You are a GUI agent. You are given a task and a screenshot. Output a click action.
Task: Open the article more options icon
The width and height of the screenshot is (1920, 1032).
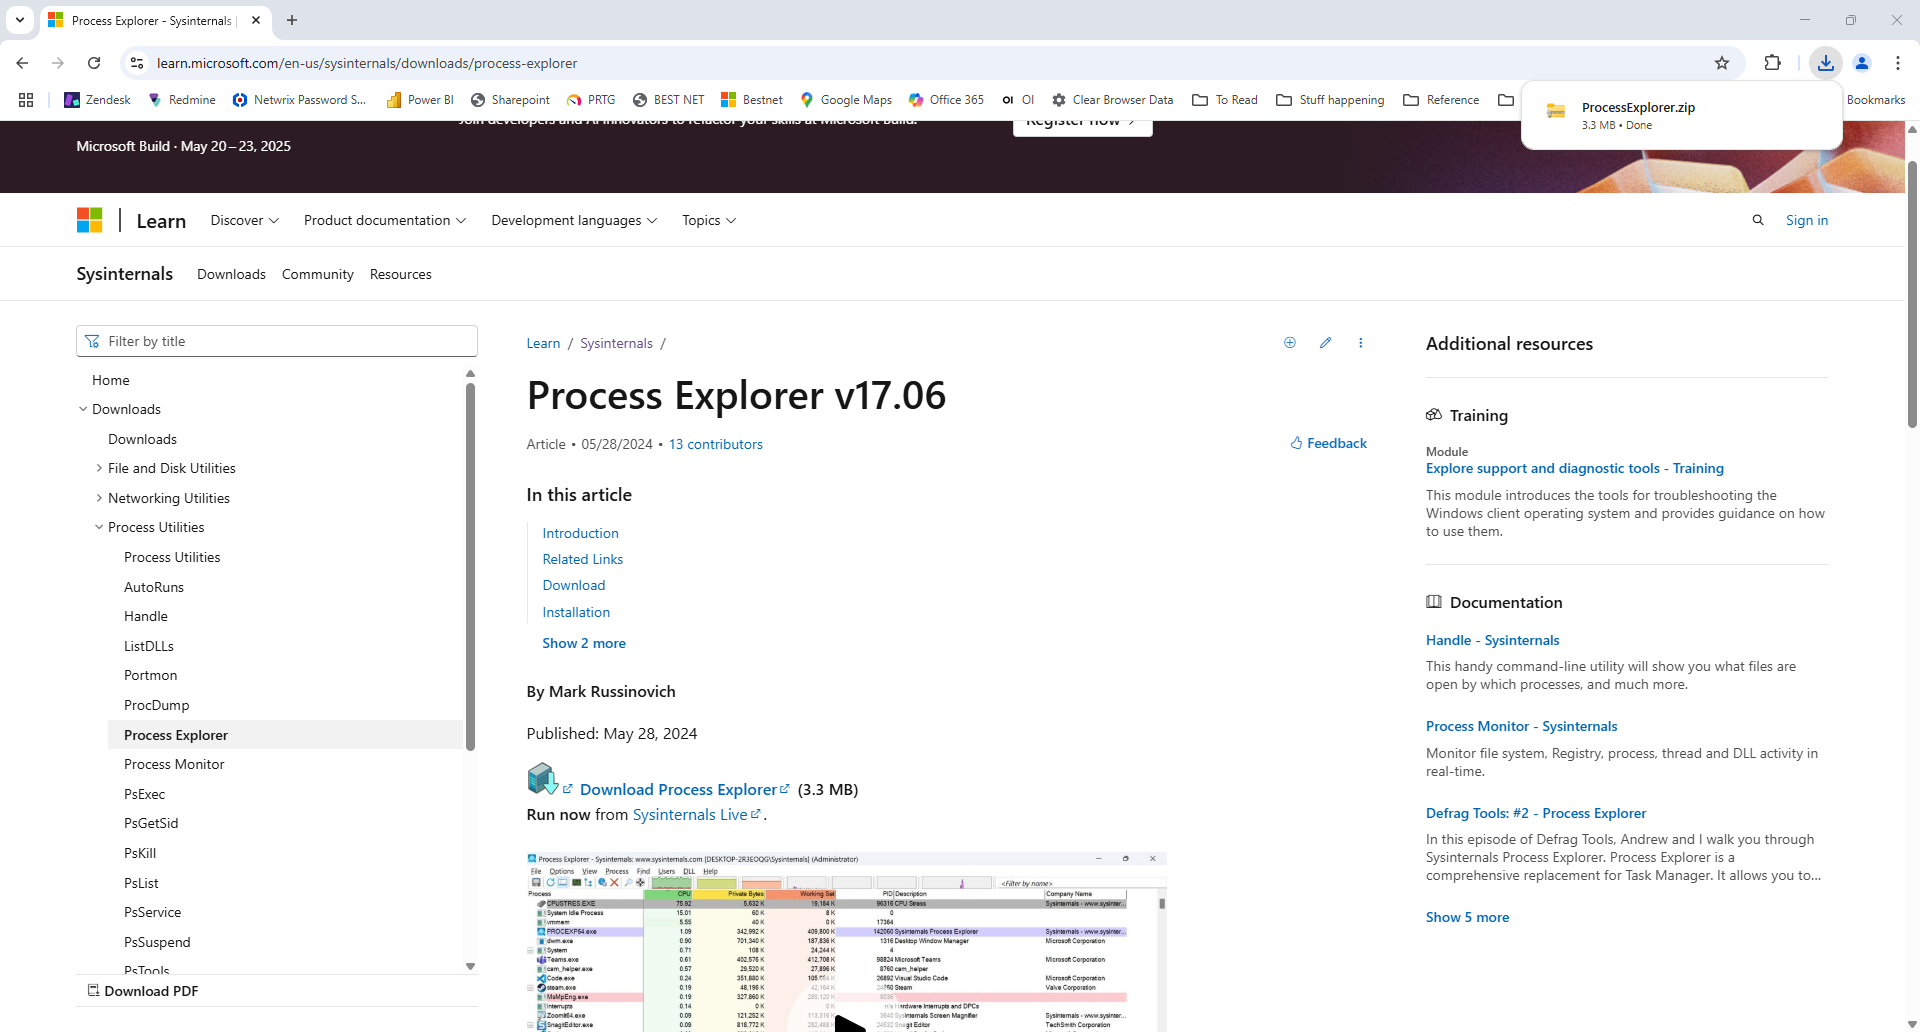(1360, 343)
